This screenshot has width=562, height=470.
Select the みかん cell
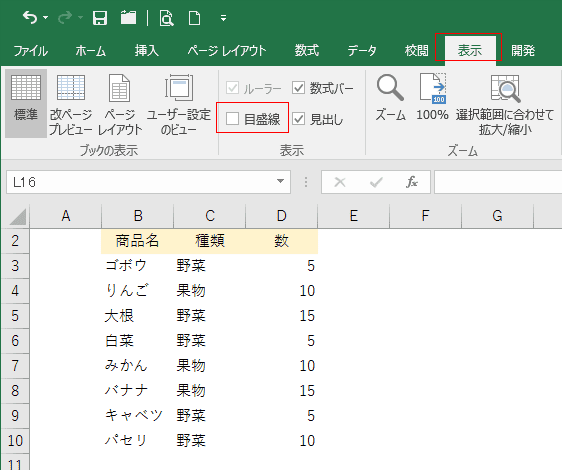click(x=138, y=366)
